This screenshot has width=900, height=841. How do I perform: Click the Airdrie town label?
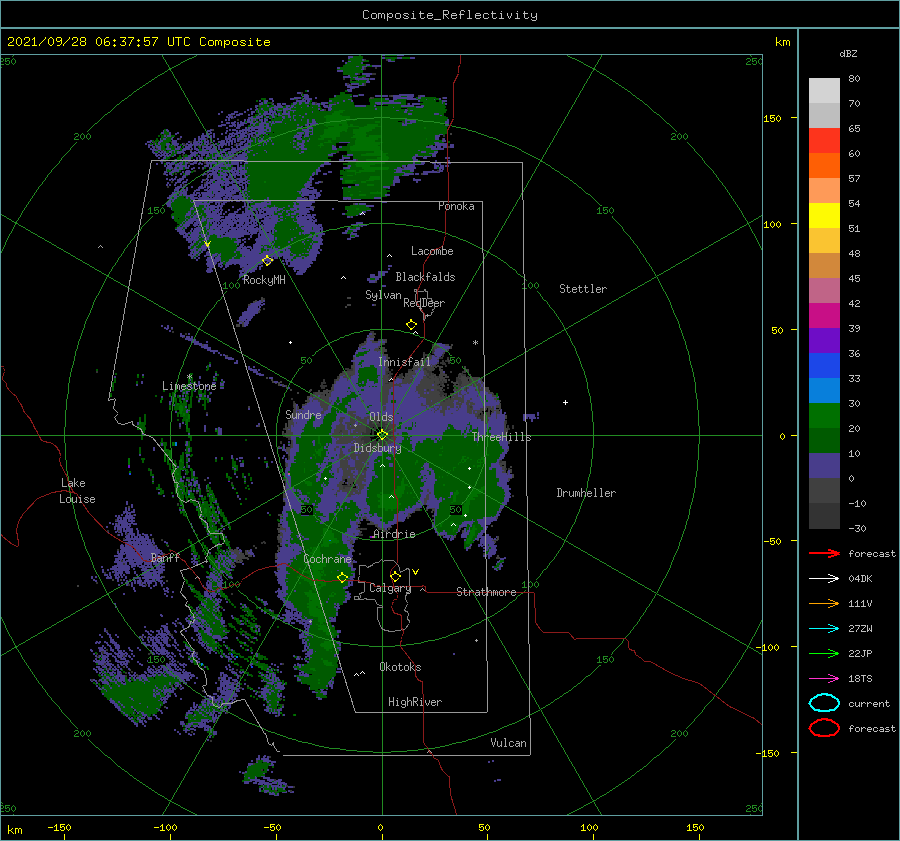pos(394,534)
